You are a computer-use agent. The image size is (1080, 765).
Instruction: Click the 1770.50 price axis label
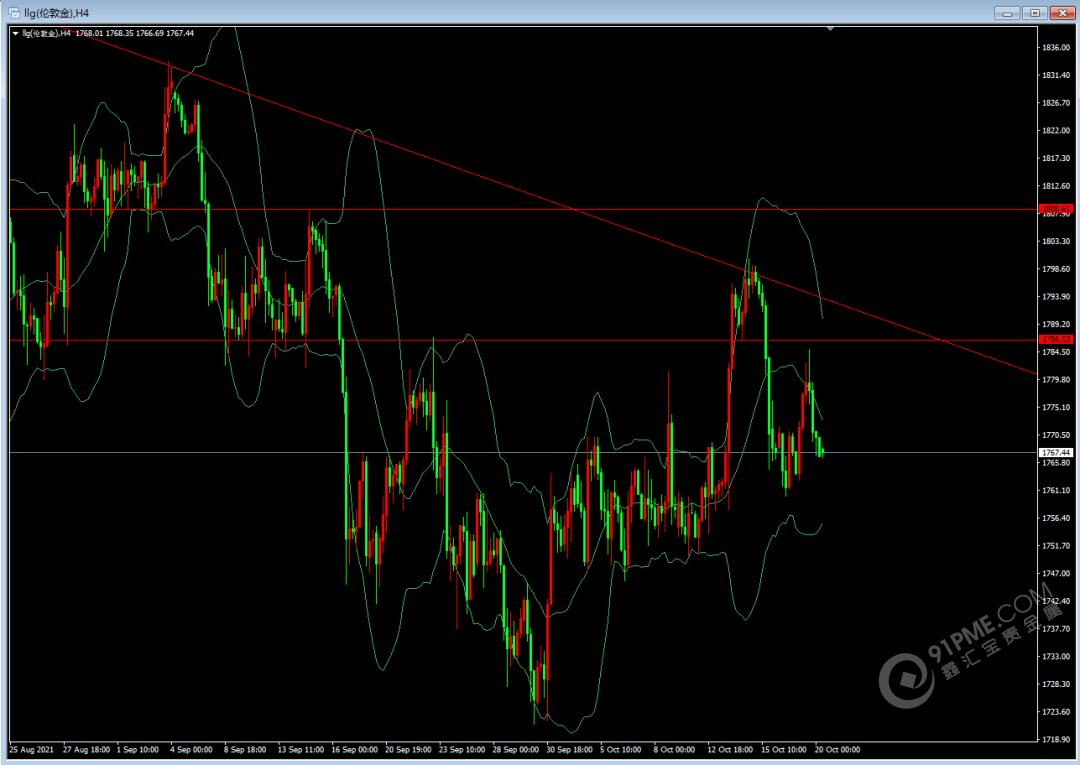1057,435
